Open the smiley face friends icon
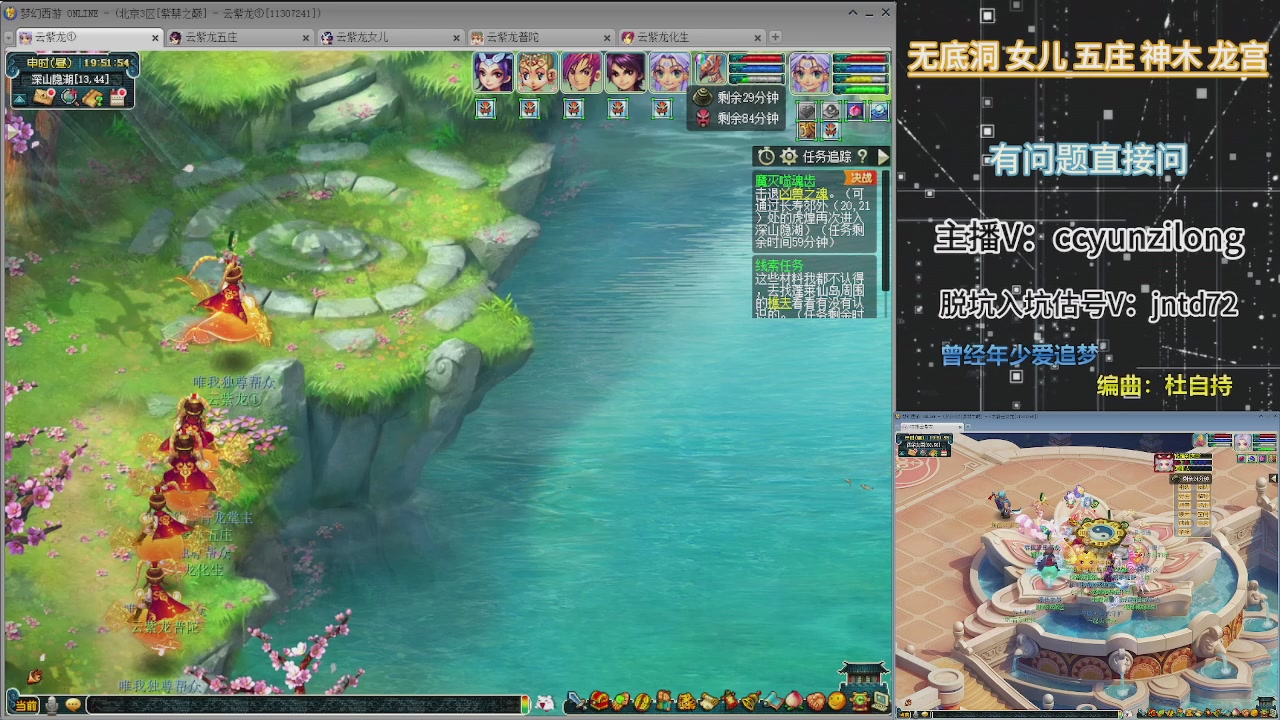The height and width of the screenshot is (720, 1280). pos(836,700)
